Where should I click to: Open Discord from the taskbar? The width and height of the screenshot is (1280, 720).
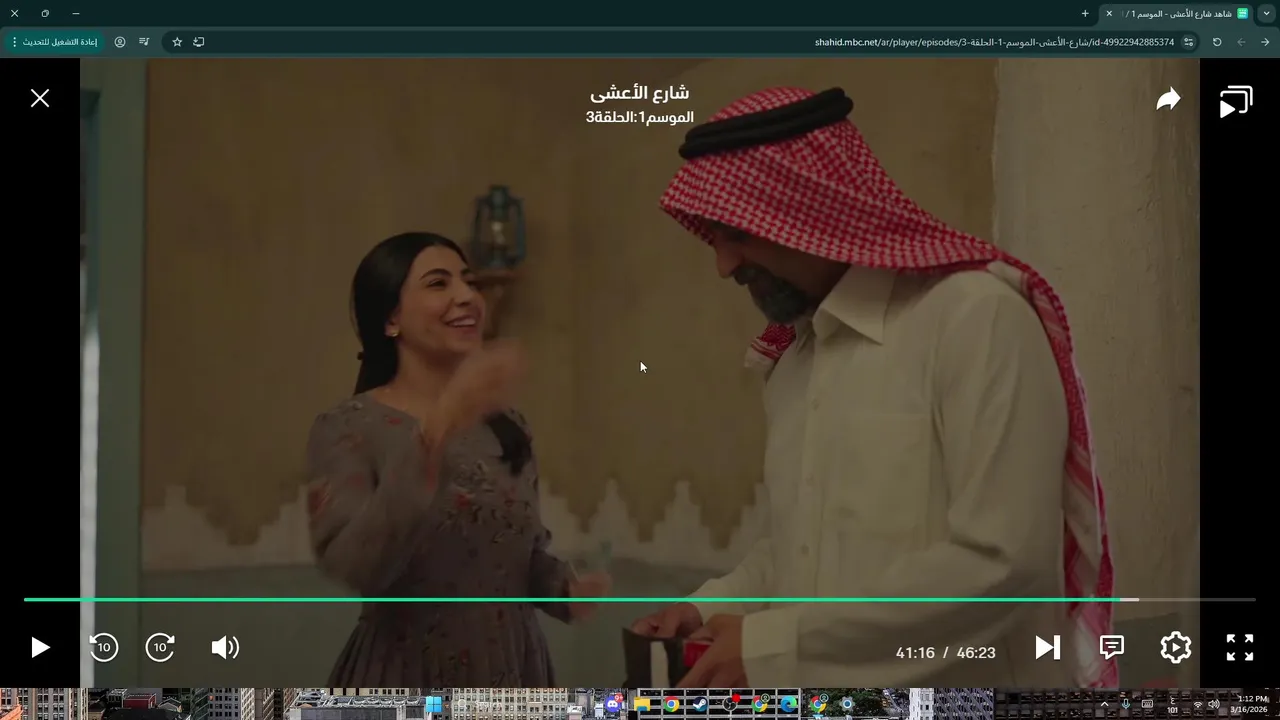click(613, 704)
